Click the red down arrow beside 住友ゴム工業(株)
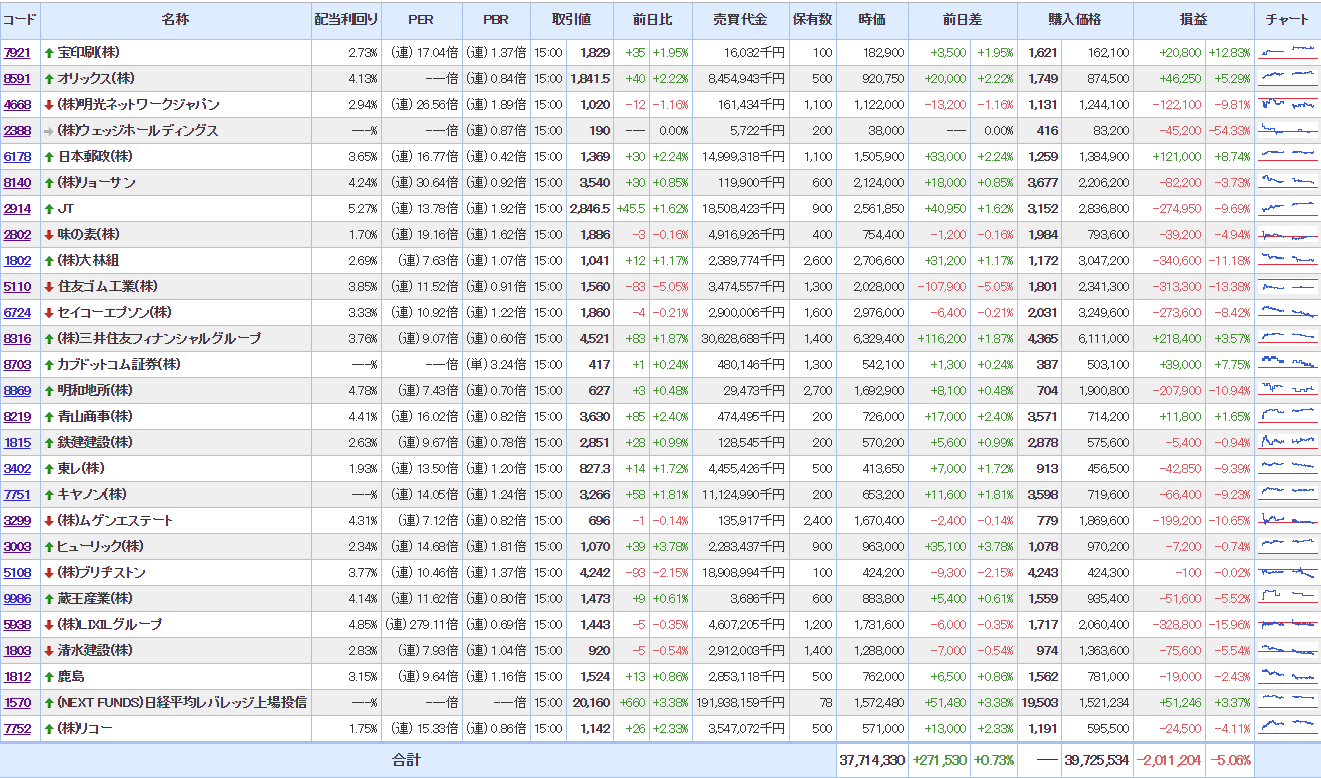The width and height of the screenshot is (1321, 778). click(x=49, y=287)
